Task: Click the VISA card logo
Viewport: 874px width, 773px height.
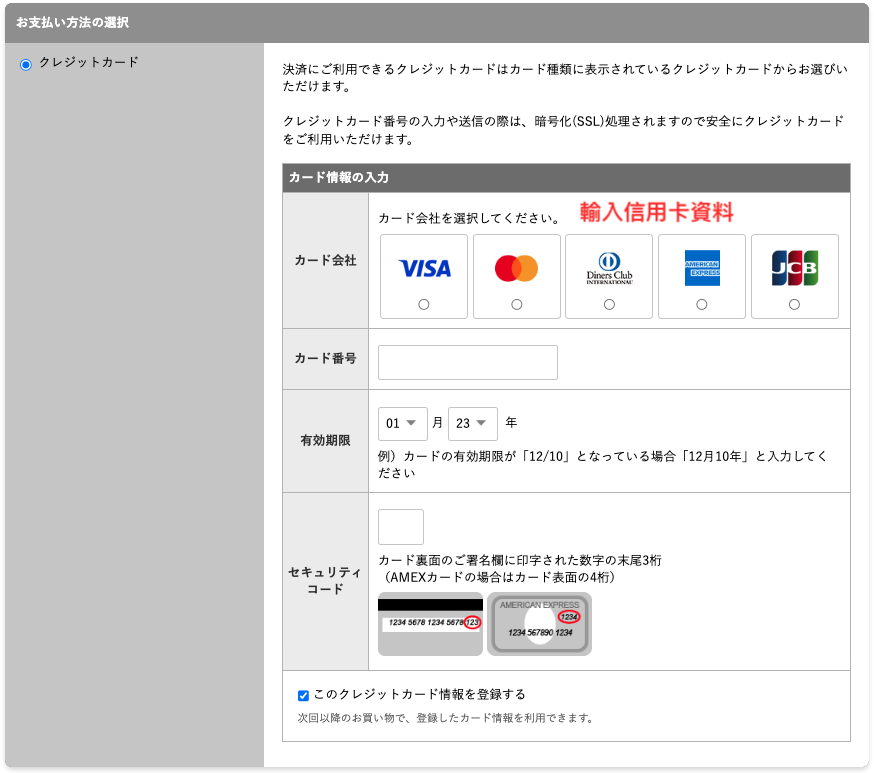Action: [424, 268]
